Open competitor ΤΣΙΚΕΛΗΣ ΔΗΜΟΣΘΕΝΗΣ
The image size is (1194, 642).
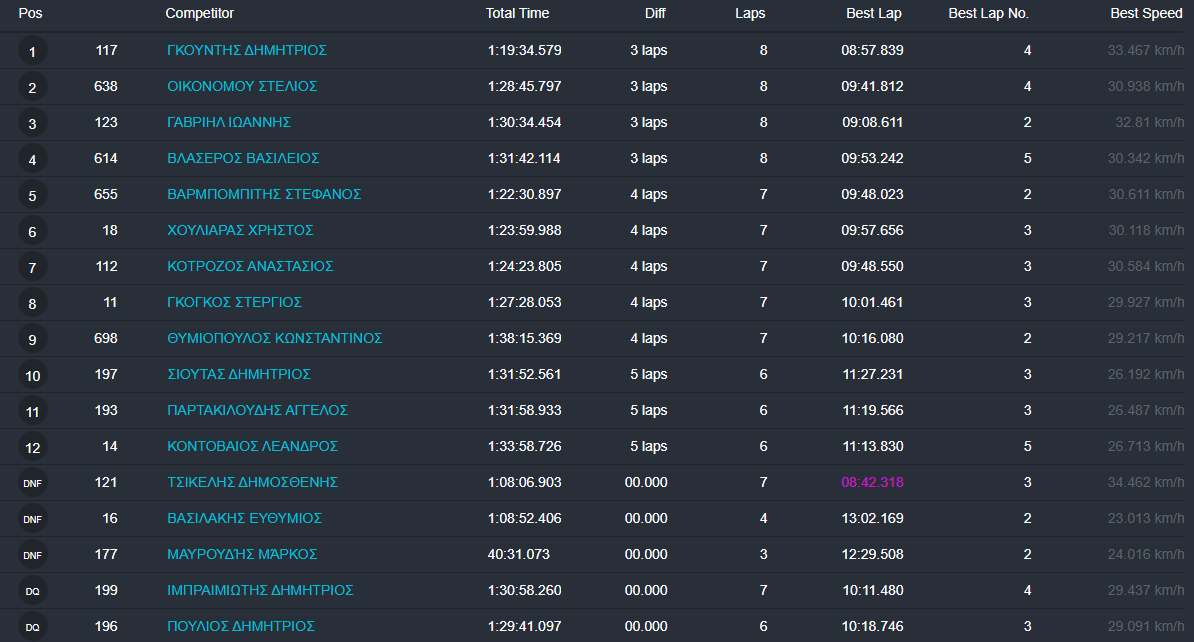click(x=252, y=483)
